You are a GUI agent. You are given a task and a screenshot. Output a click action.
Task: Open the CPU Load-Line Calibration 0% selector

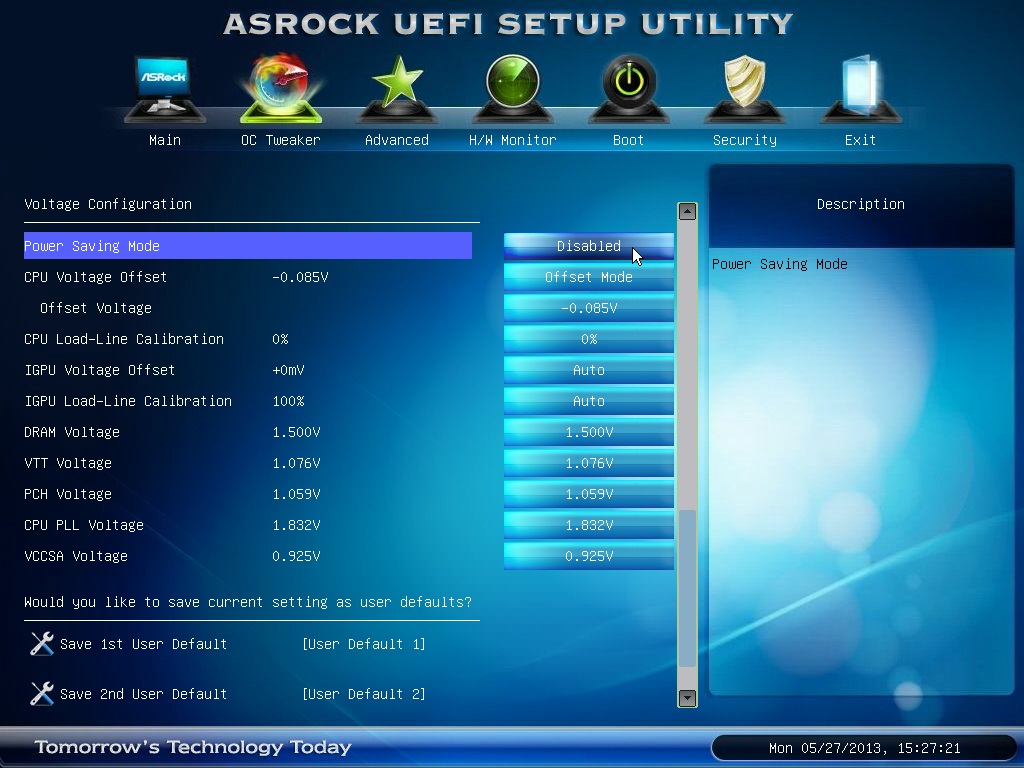coord(589,339)
